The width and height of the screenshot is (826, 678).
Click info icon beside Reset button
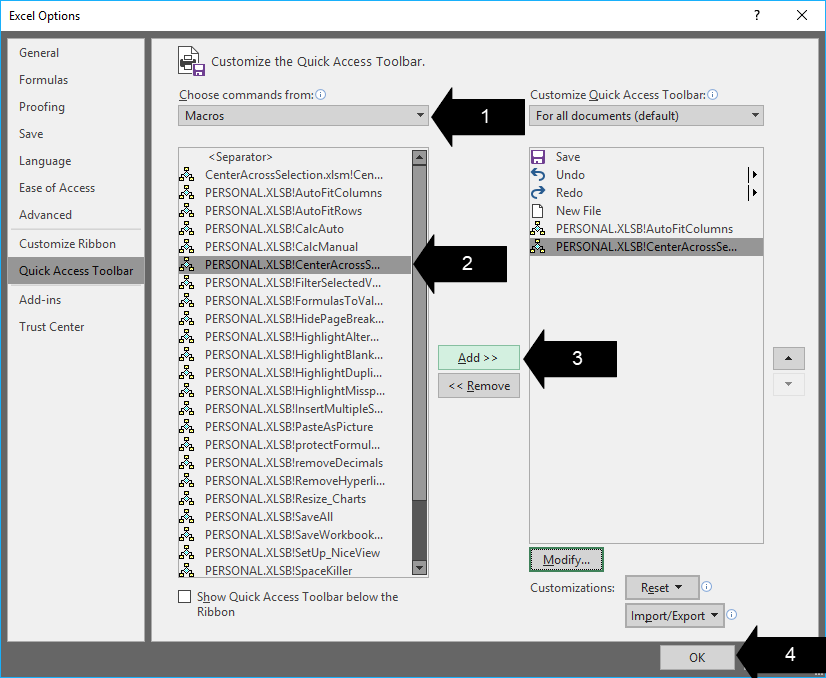(x=707, y=586)
